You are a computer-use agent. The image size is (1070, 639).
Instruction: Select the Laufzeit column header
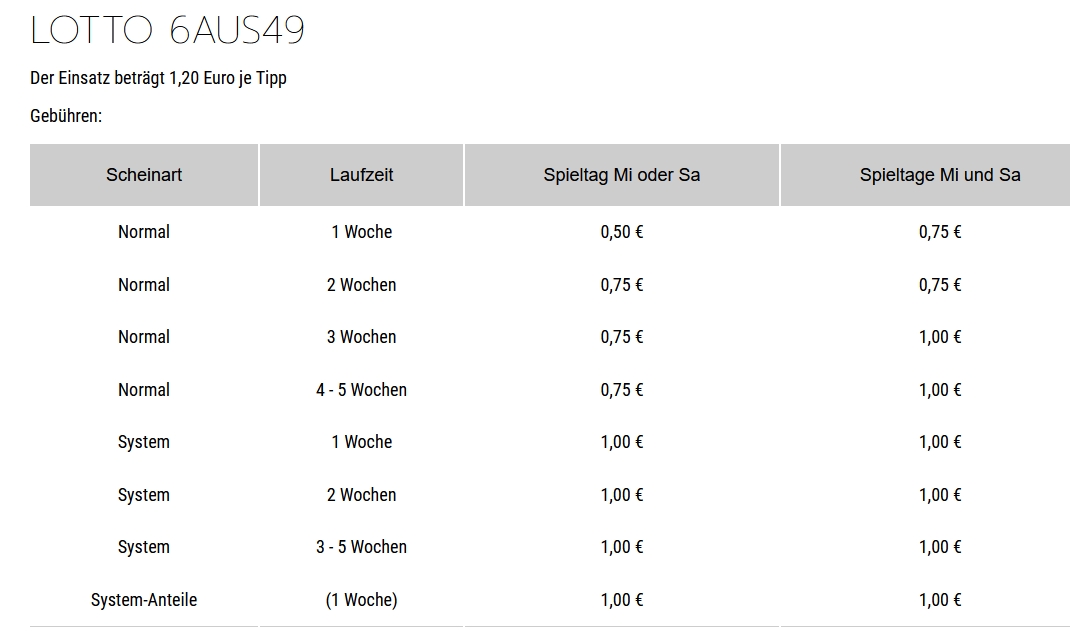[362, 175]
